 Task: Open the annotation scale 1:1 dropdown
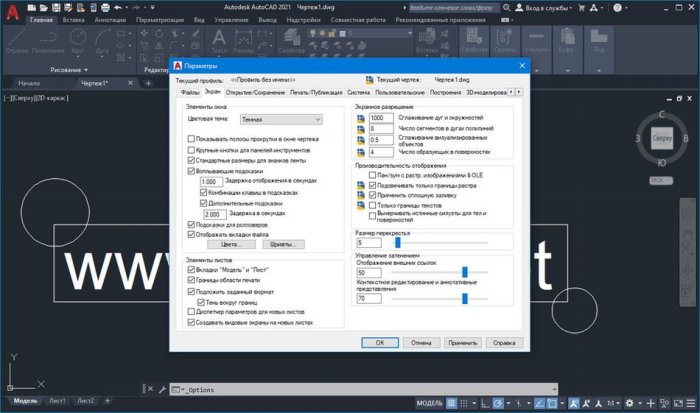point(612,403)
